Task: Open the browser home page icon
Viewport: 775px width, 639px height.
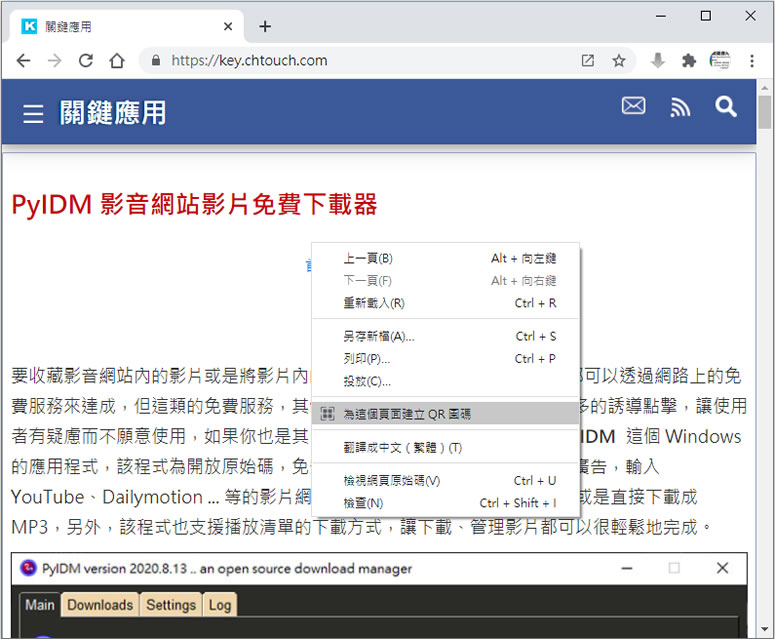Action: point(117,61)
